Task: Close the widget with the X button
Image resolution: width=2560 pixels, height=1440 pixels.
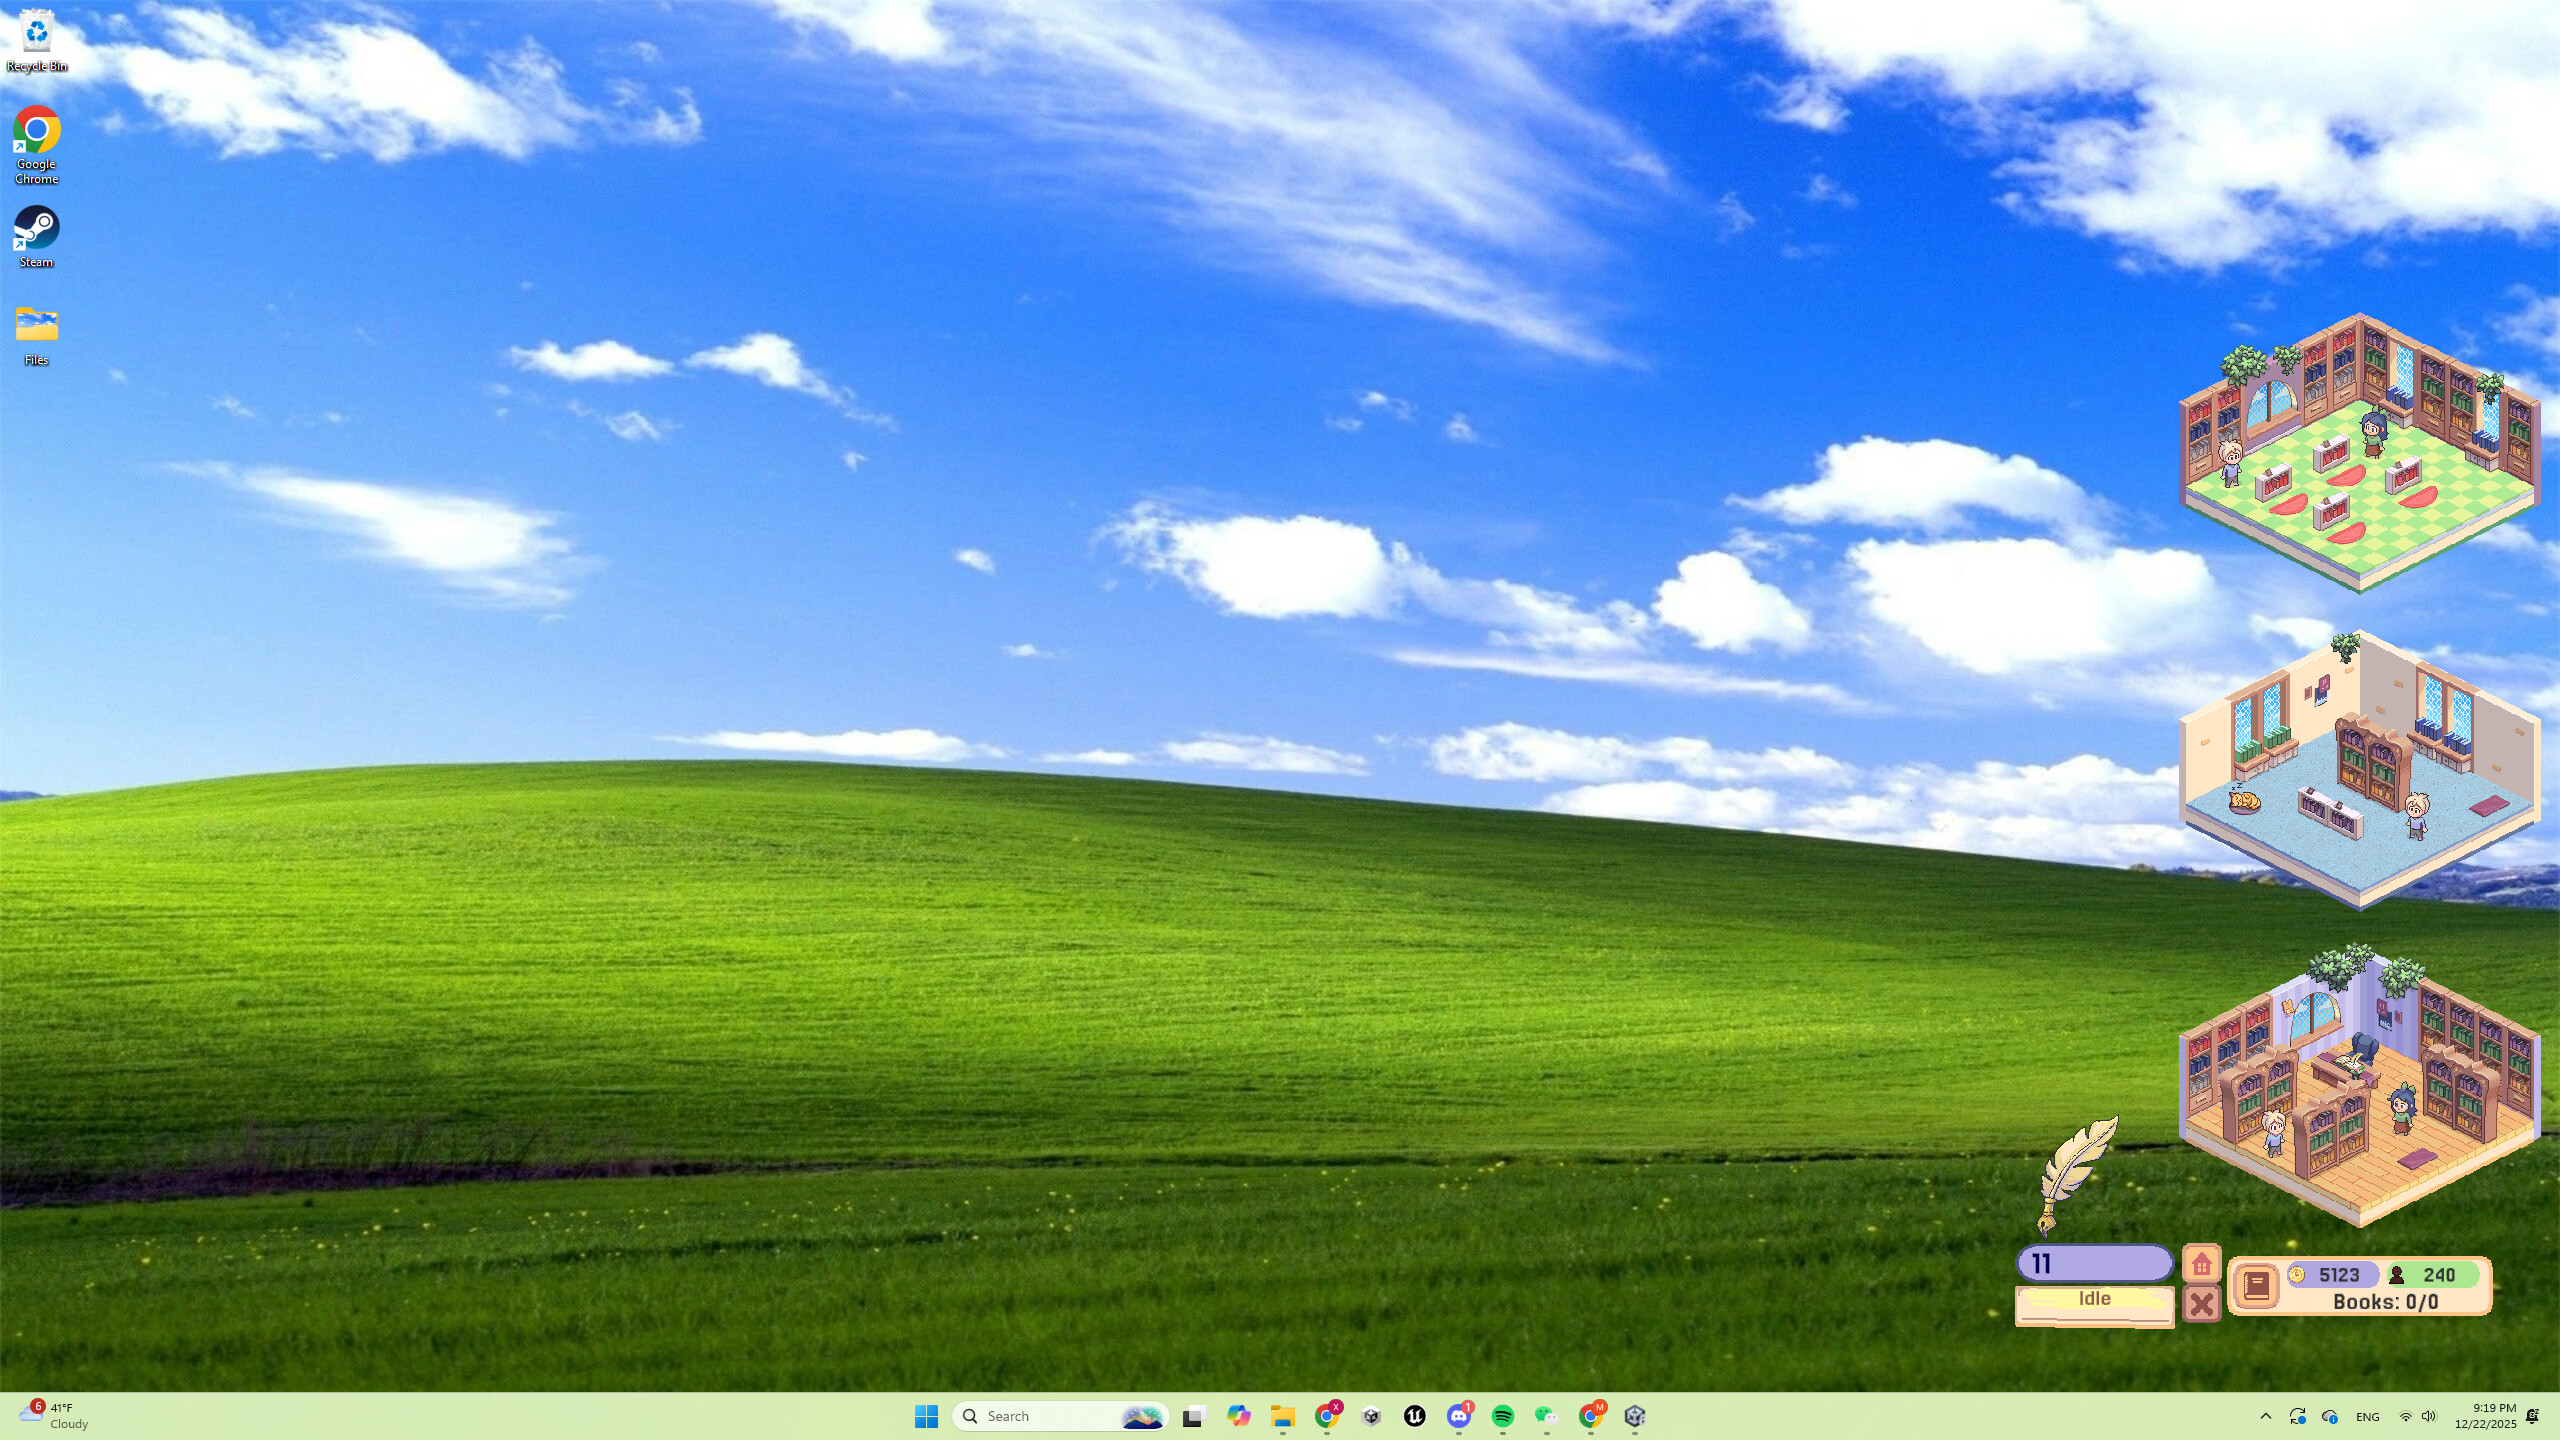Action: pos(2200,1304)
